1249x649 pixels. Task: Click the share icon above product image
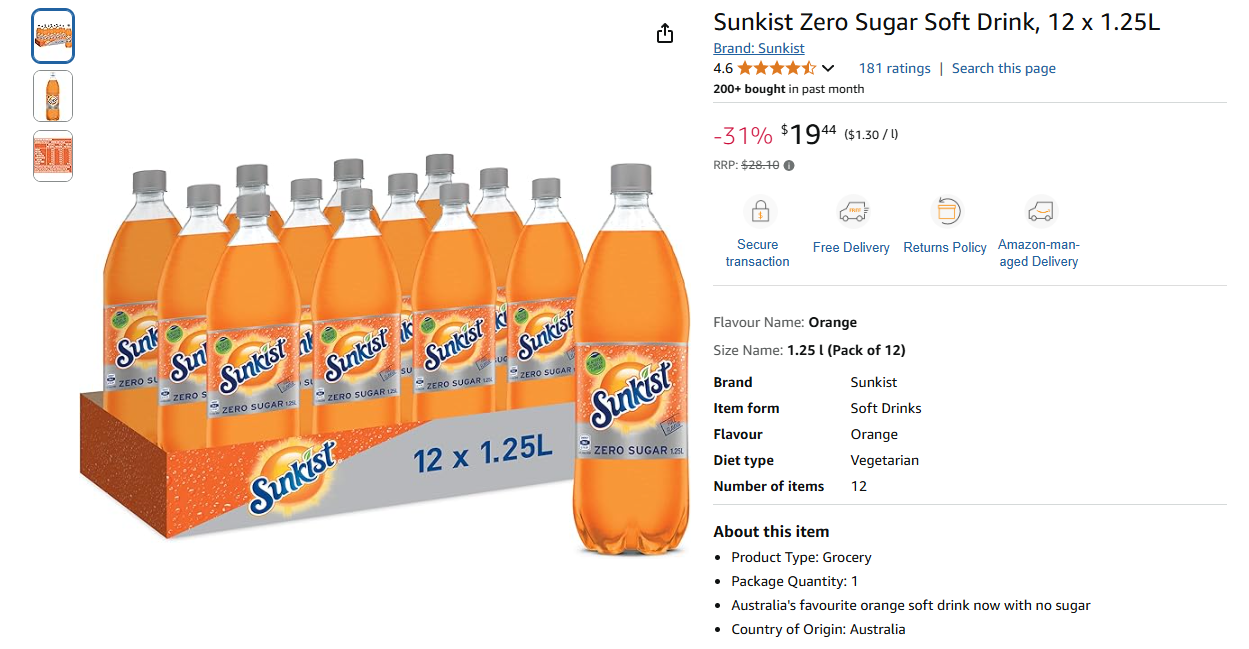click(x=665, y=34)
